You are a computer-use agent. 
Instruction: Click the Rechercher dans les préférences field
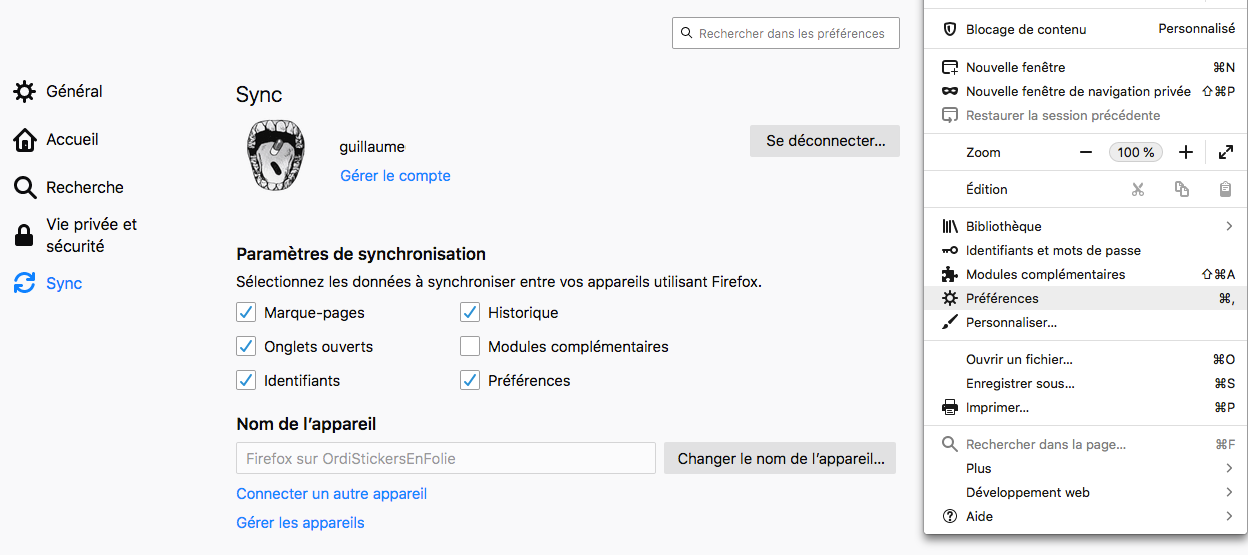[786, 33]
